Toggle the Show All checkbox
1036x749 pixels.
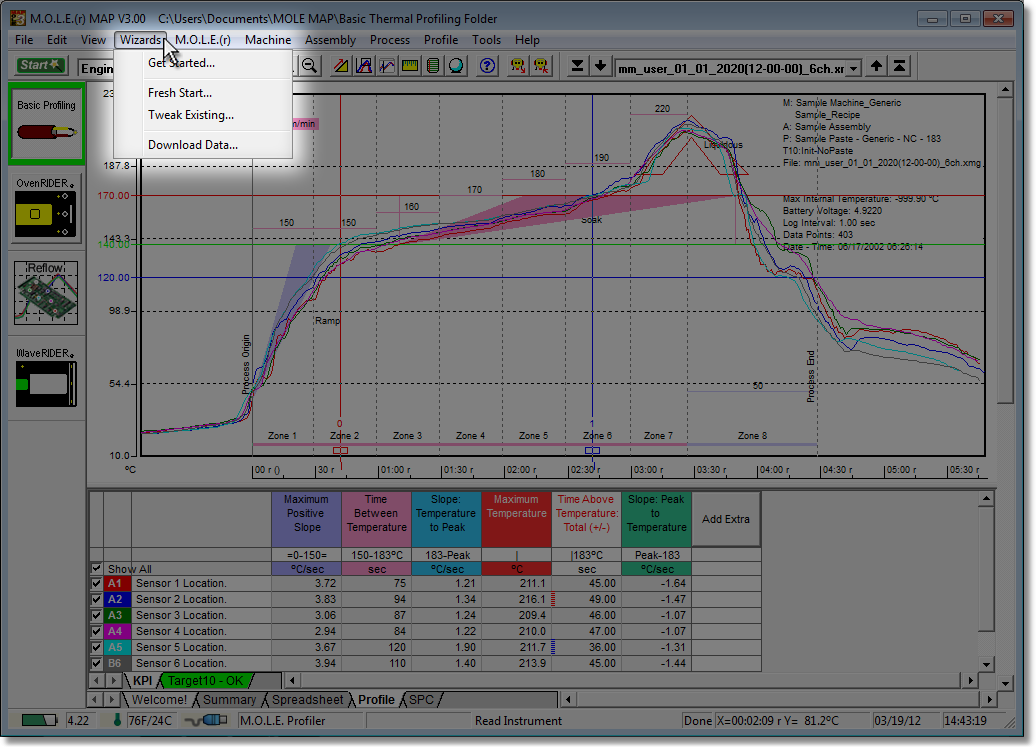96,569
